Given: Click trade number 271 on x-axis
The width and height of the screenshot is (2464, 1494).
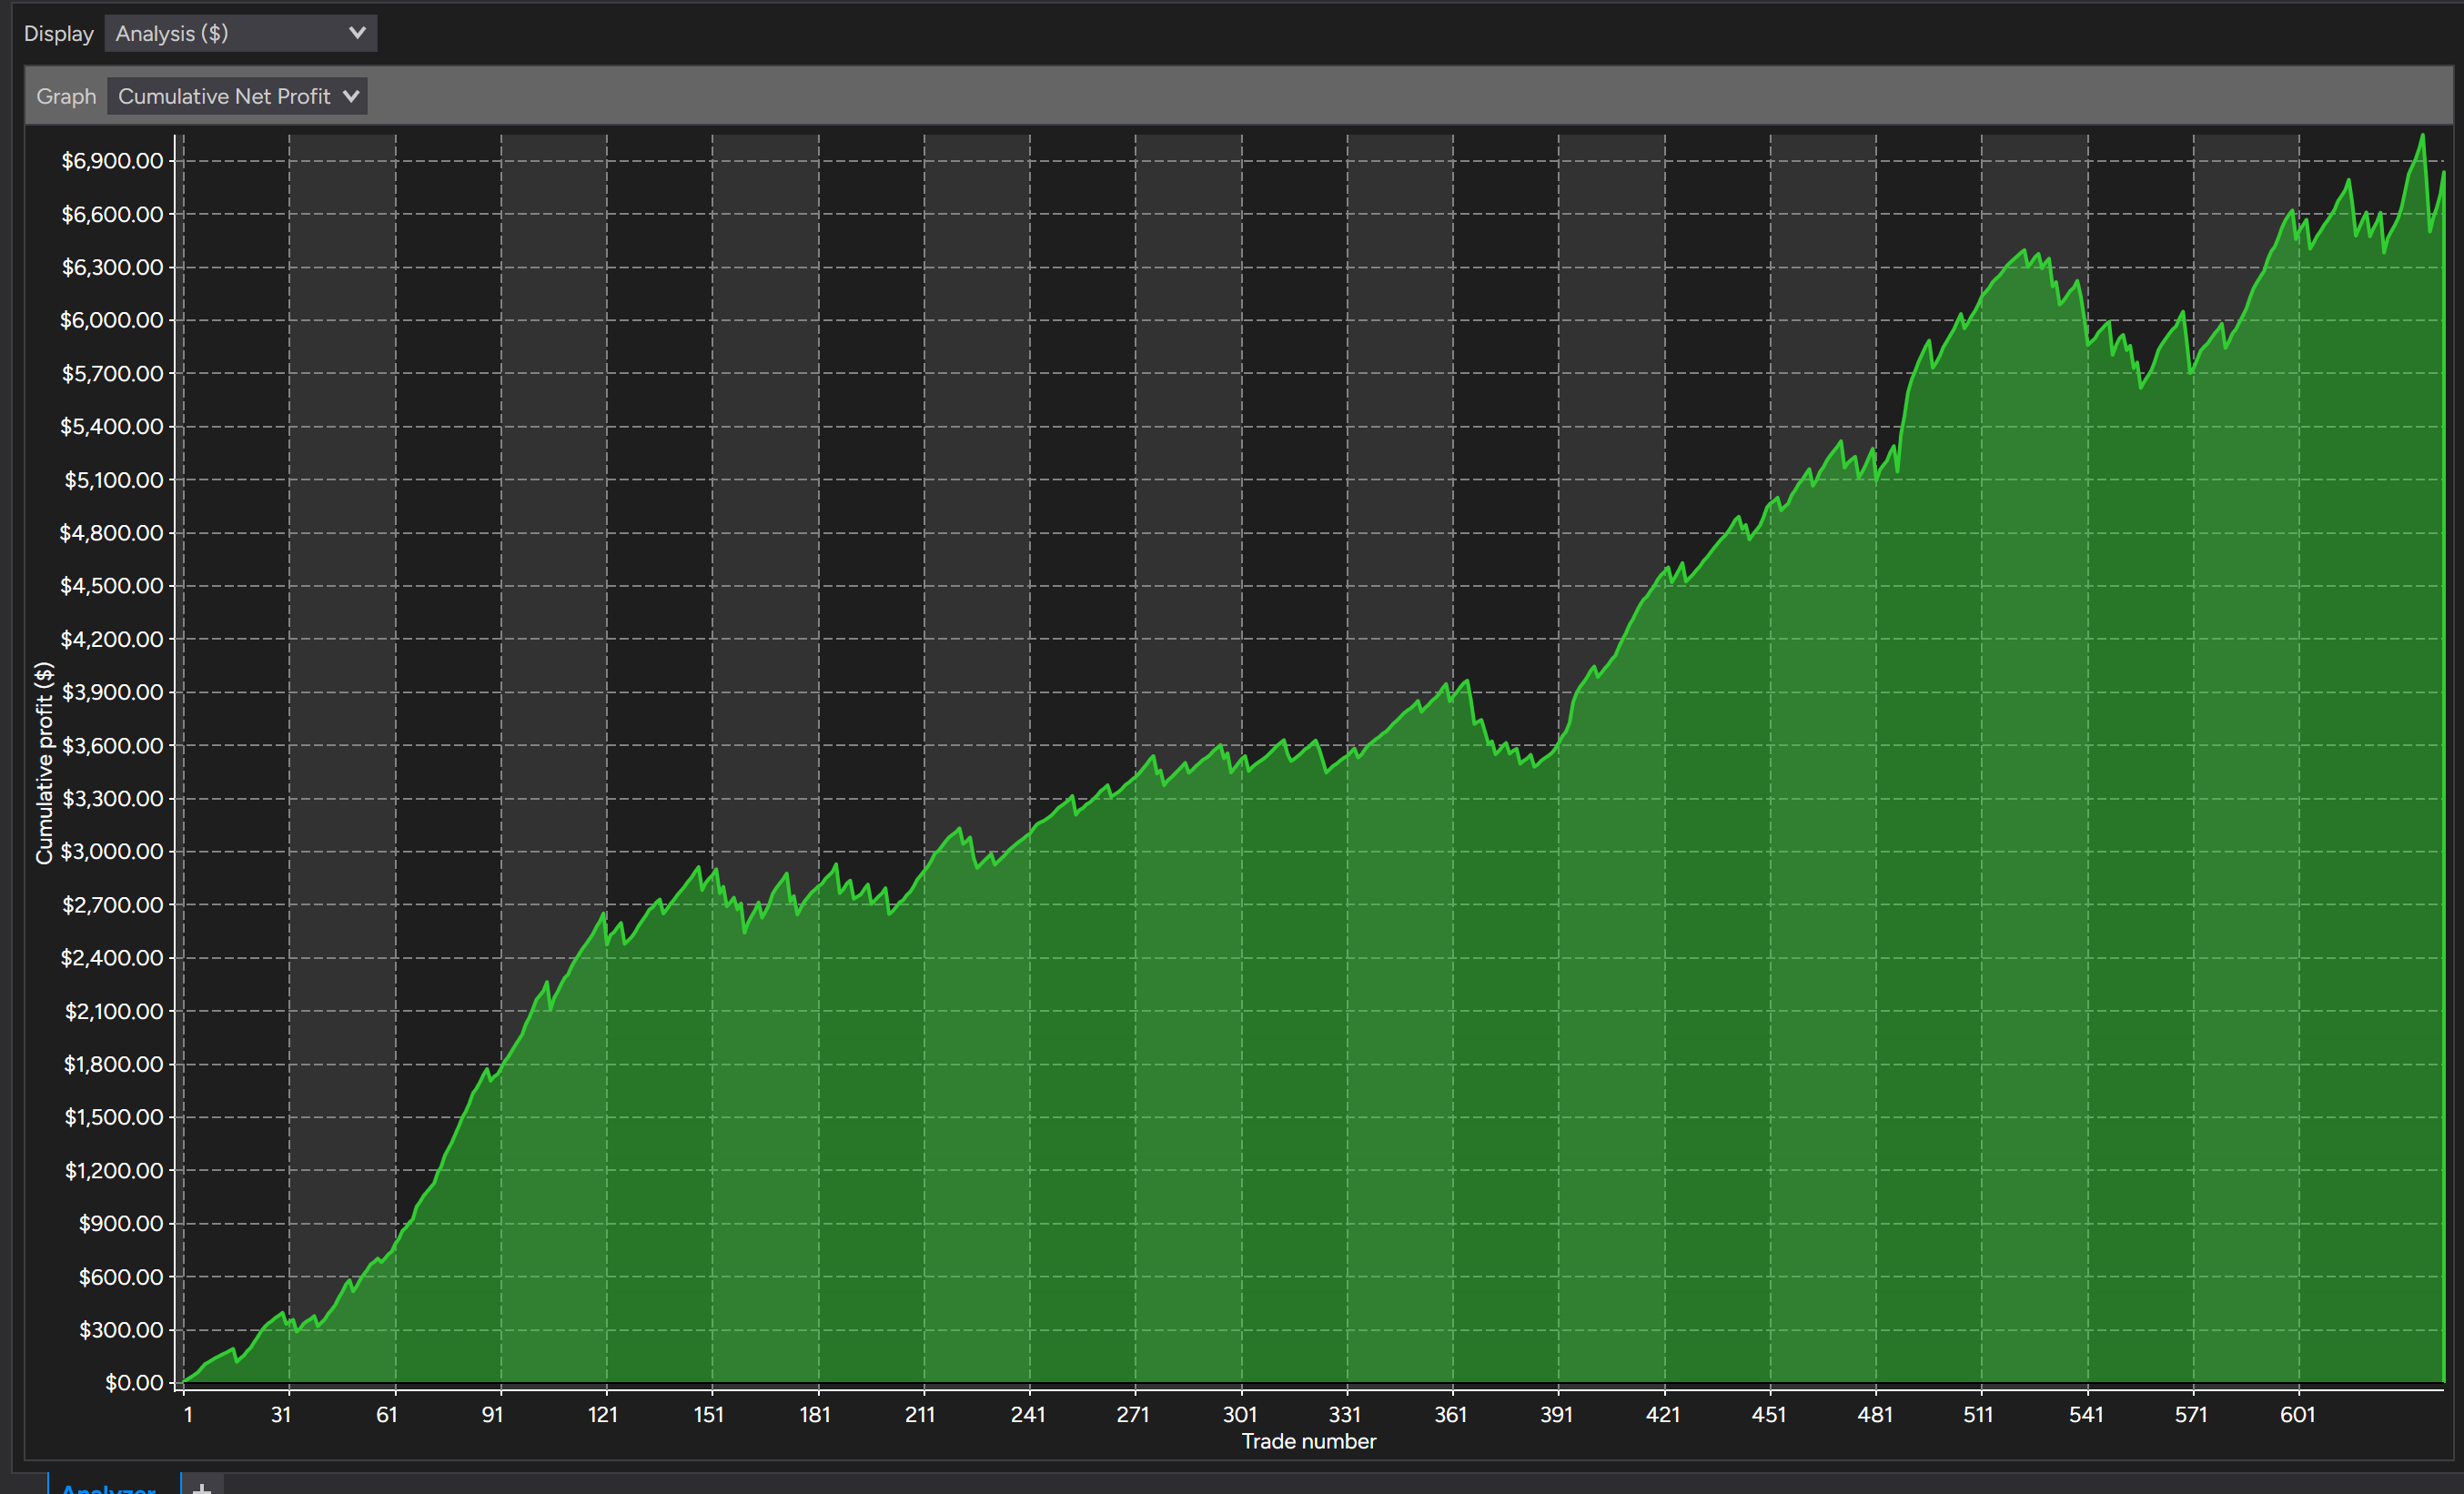Looking at the screenshot, I should click(1133, 1415).
